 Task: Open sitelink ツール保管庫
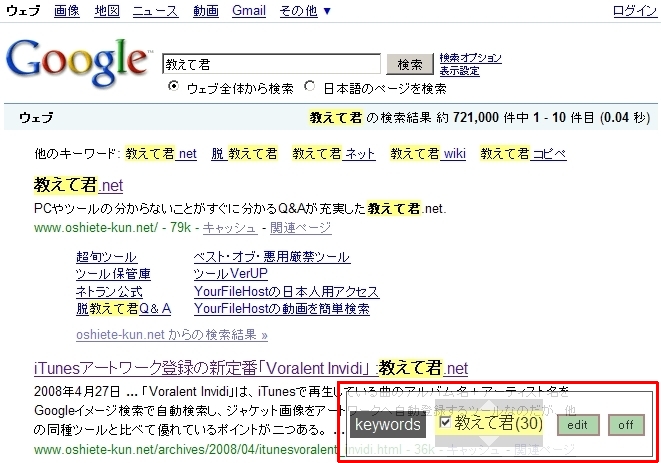coord(113,274)
